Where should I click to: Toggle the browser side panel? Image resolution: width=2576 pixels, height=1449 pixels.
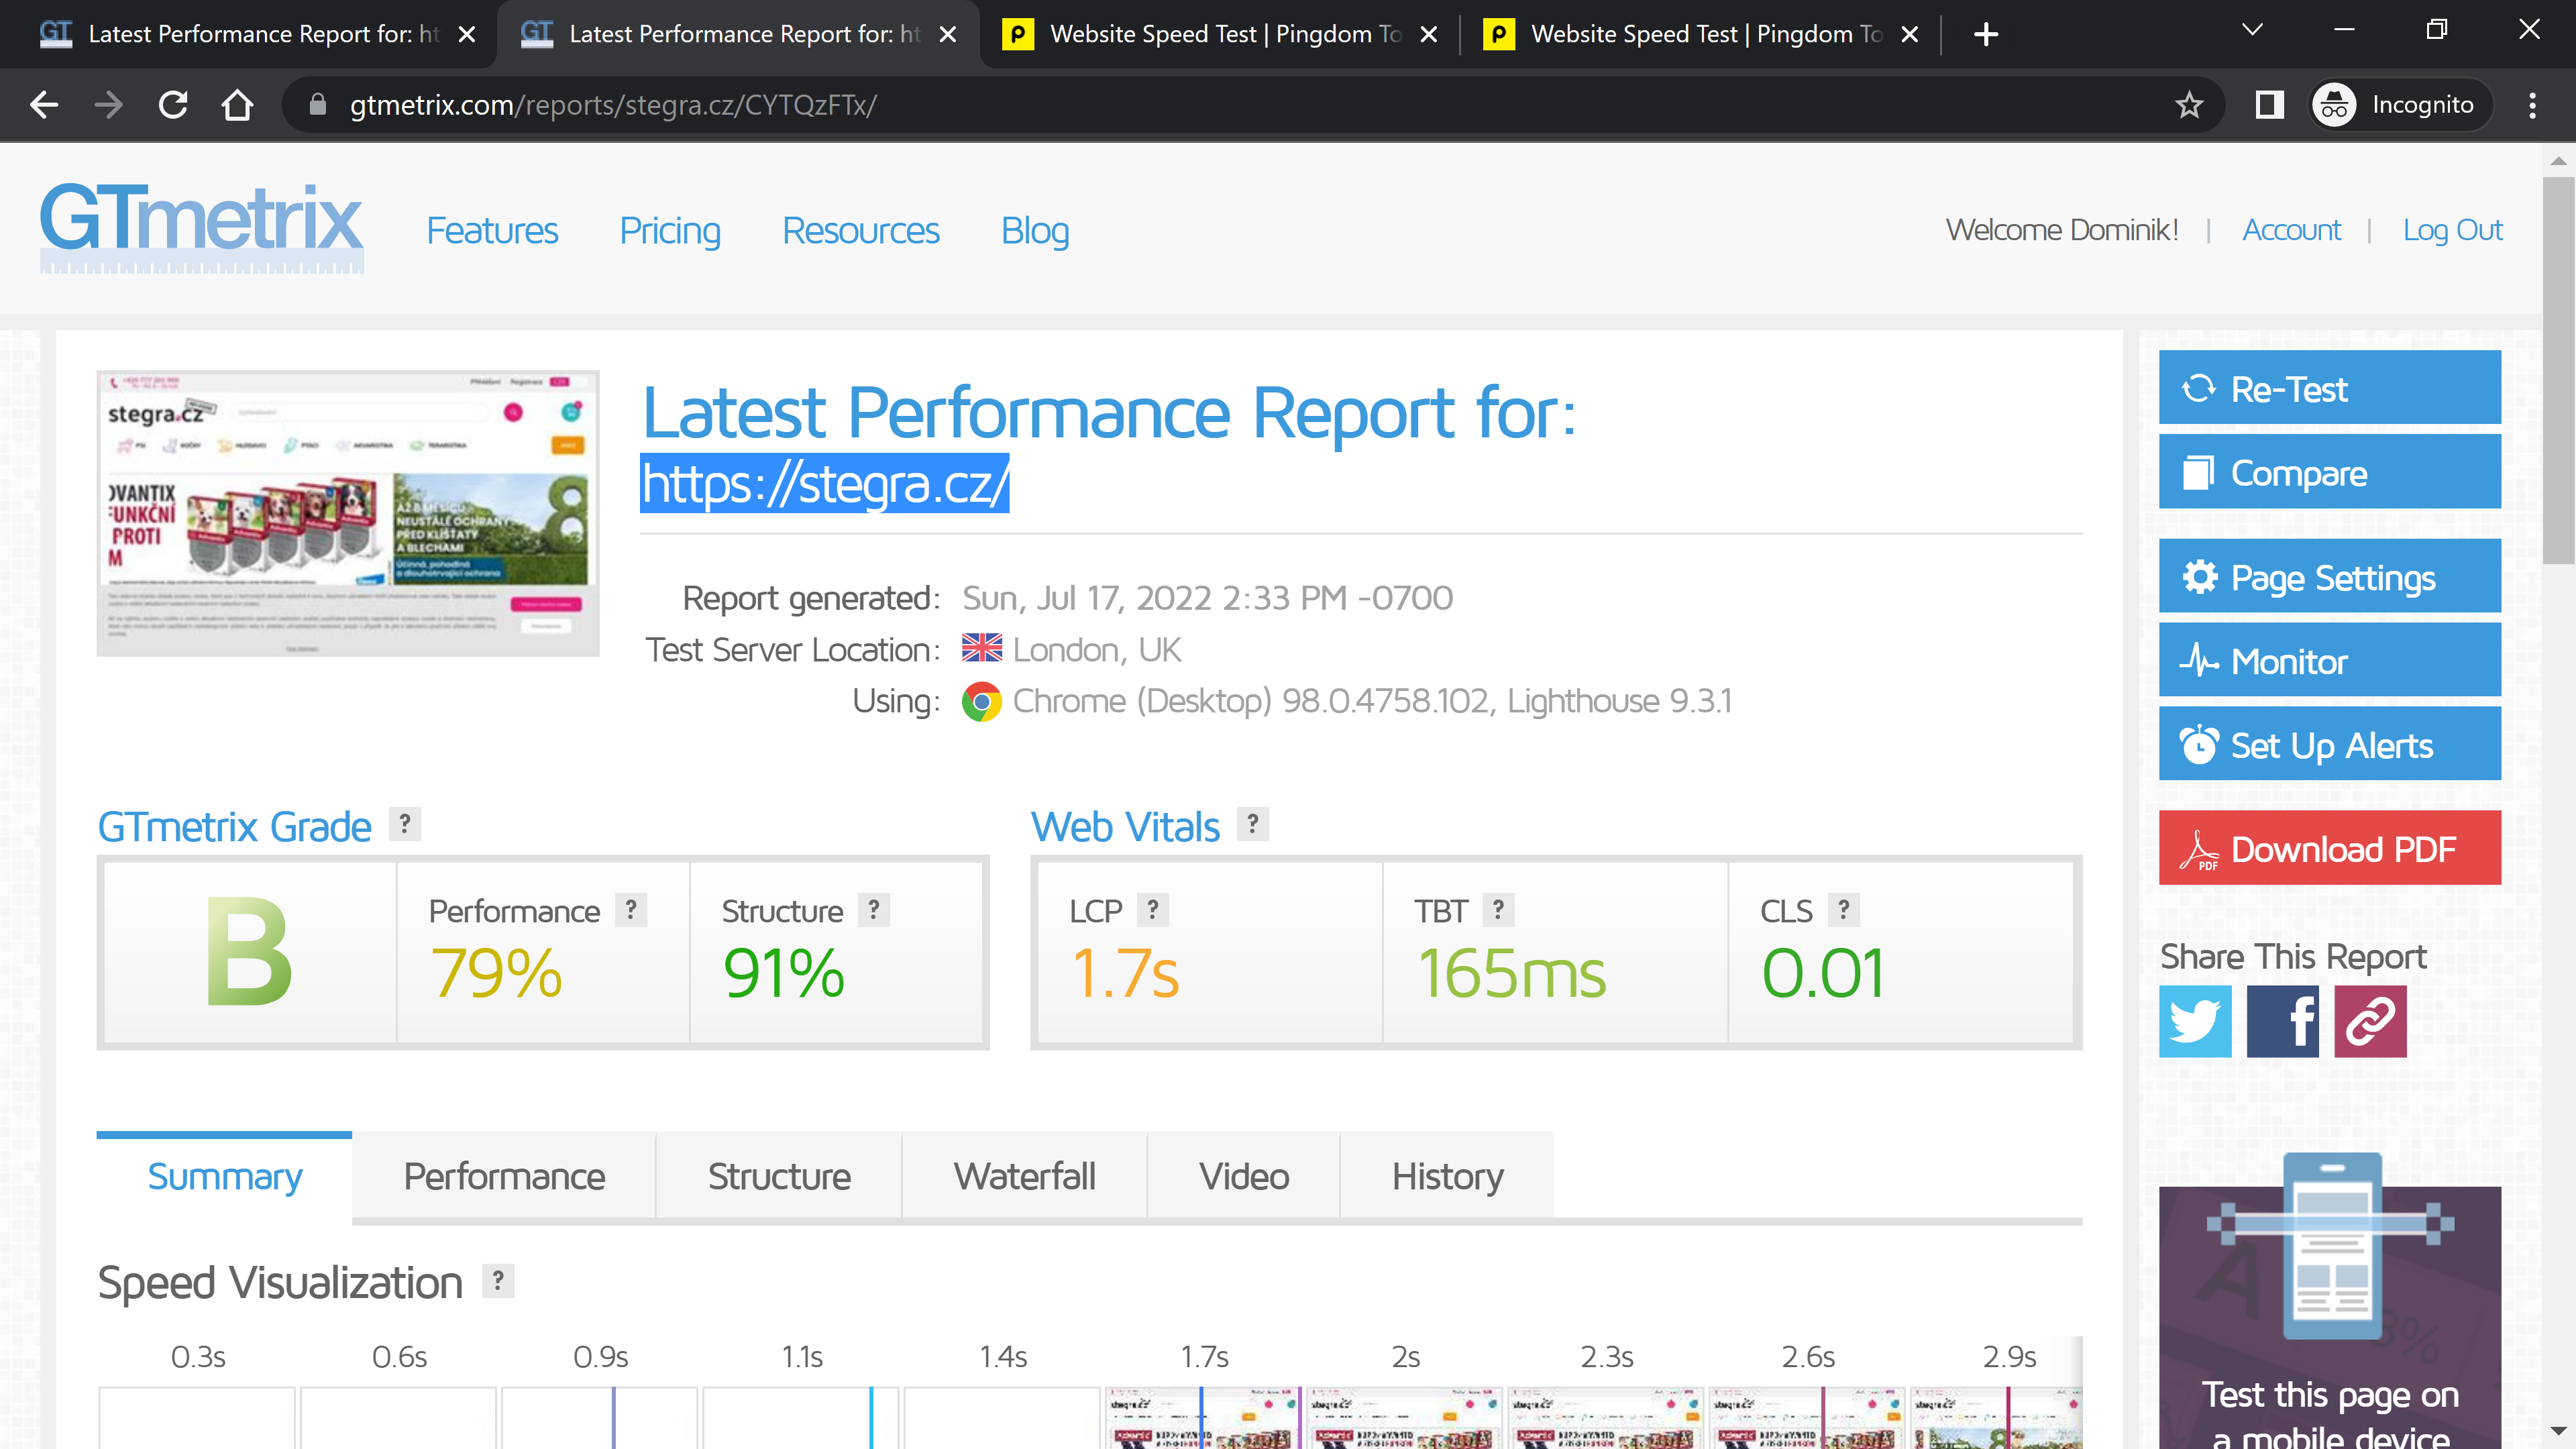click(2269, 105)
